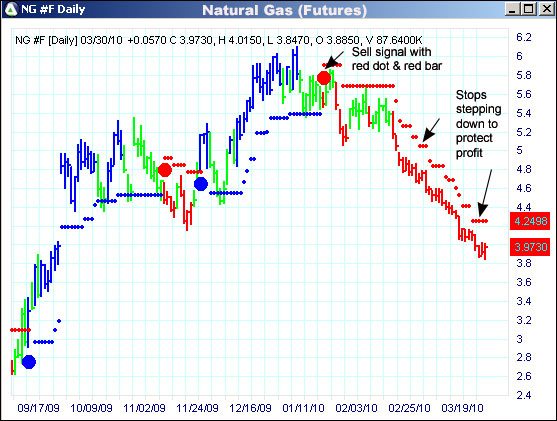Click the 5.8 price axis label
Viewport: 557px width, 421px height.
click(x=524, y=75)
